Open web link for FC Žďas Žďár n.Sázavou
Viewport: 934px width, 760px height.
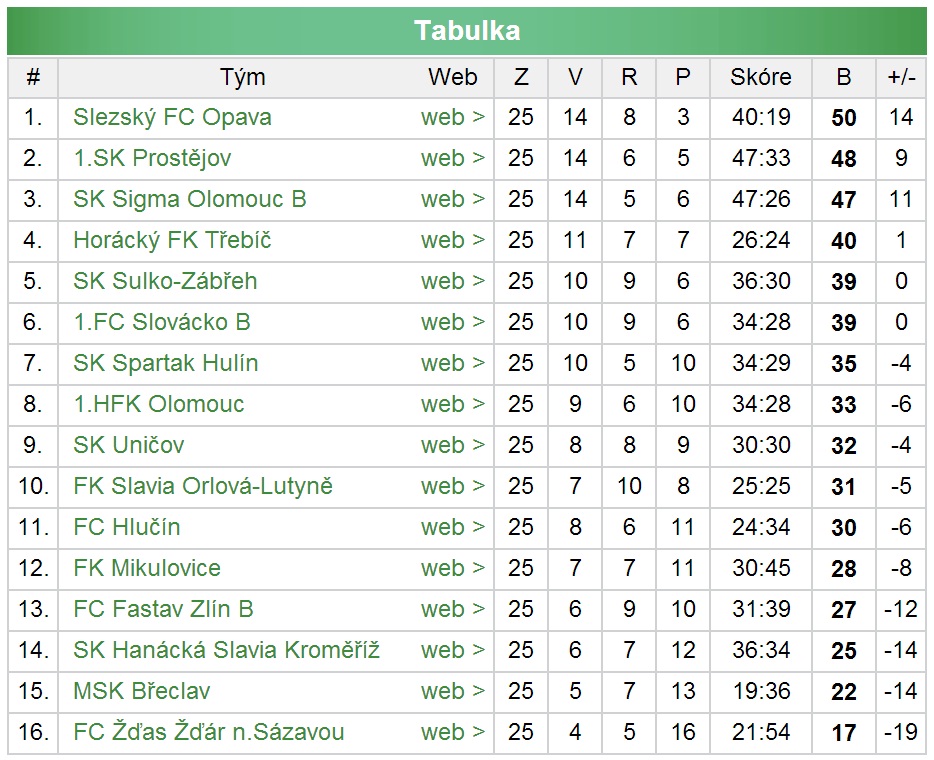(452, 732)
